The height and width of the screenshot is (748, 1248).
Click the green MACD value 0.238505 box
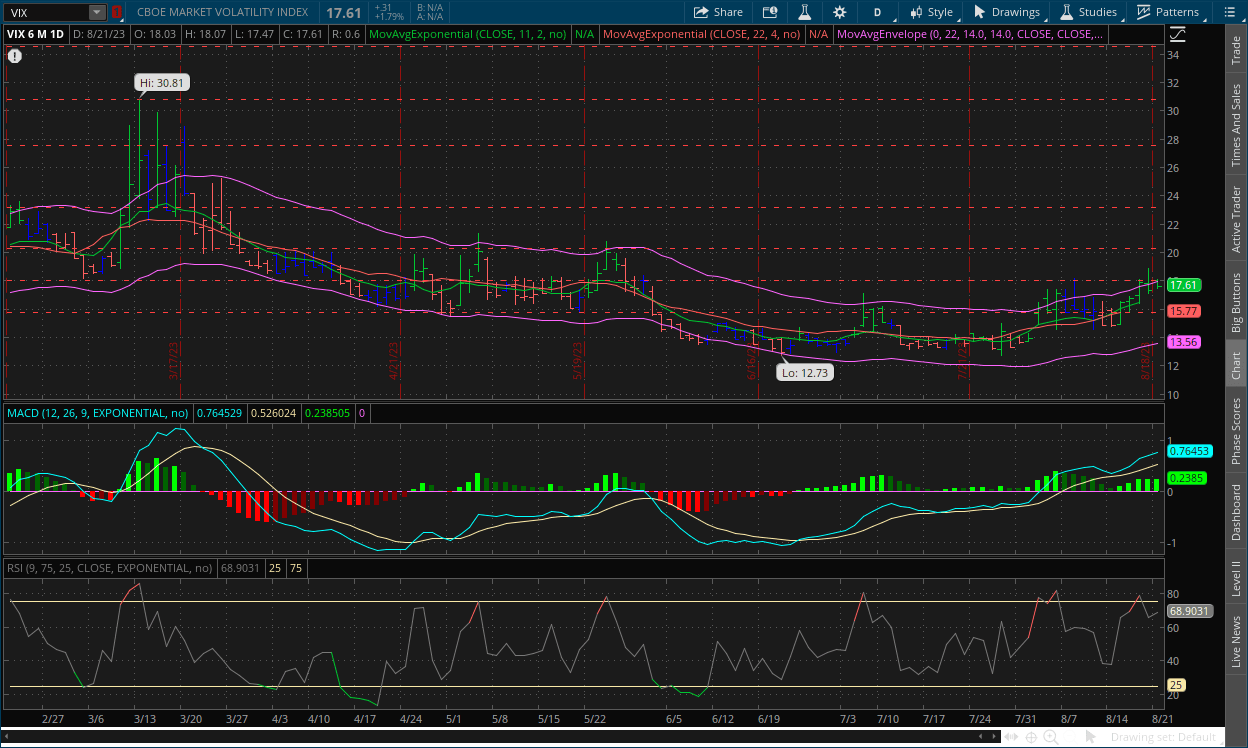[327, 412]
